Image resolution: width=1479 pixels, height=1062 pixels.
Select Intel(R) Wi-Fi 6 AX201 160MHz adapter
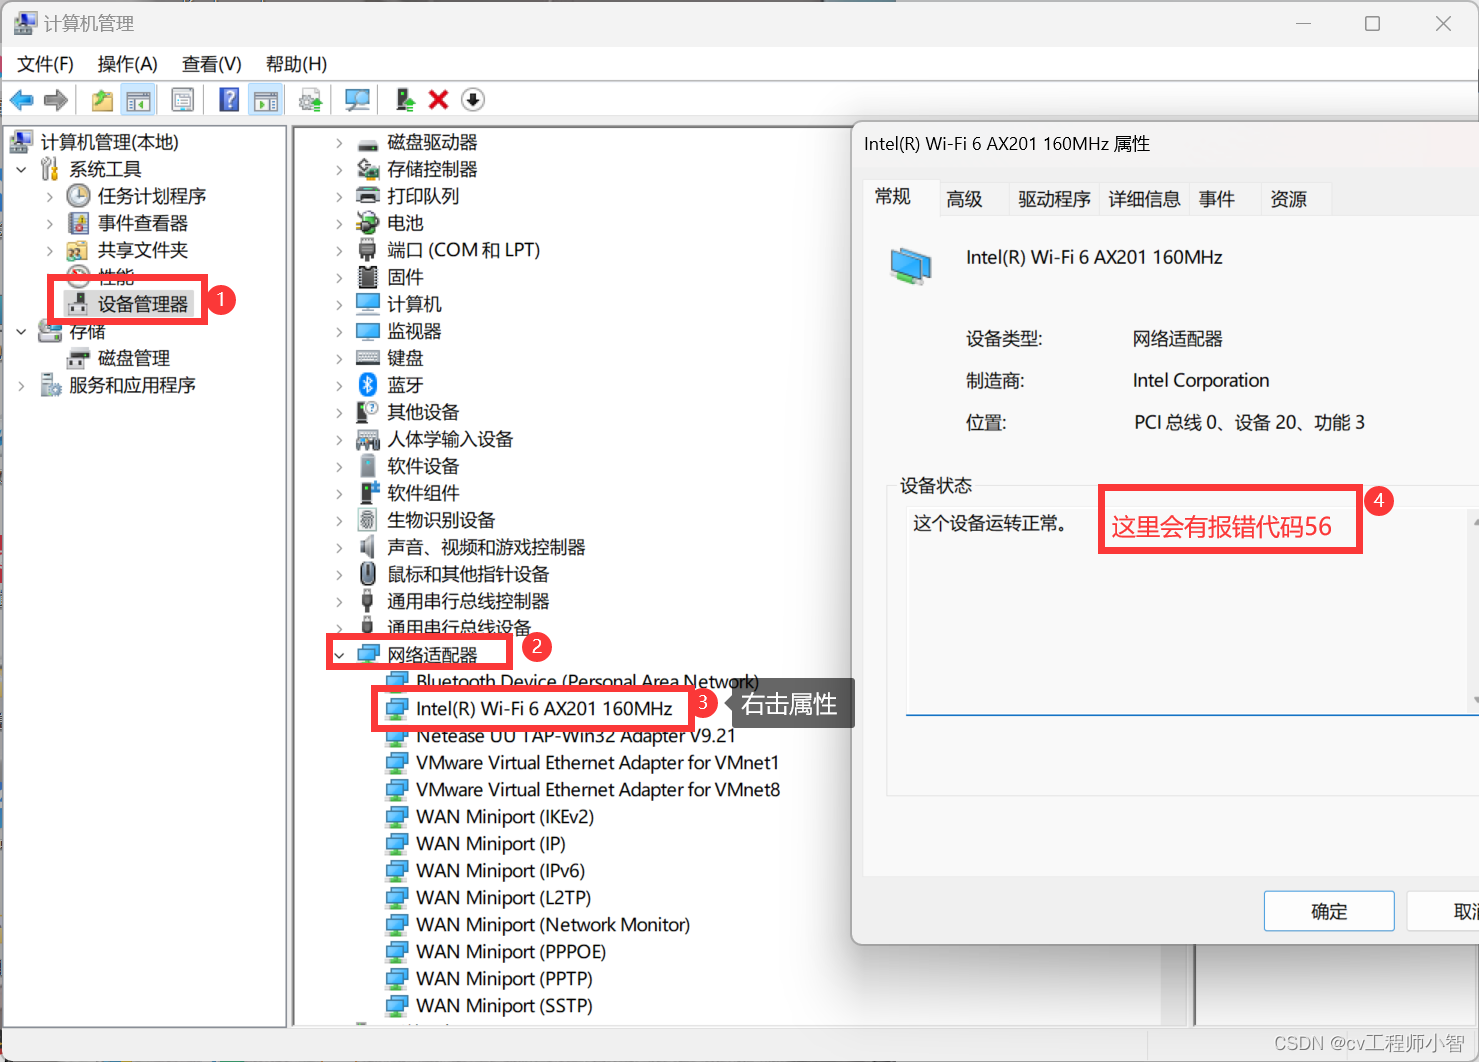click(544, 709)
